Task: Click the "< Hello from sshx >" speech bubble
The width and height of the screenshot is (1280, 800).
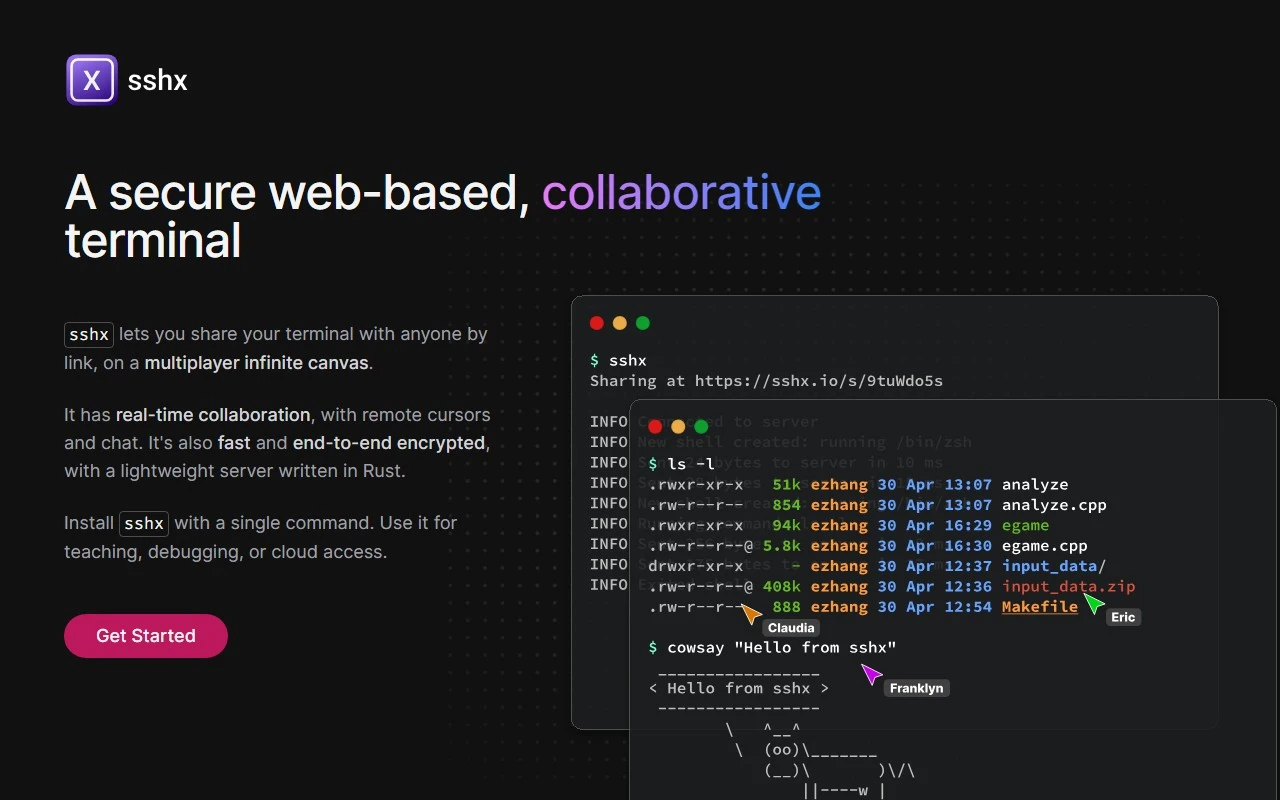Action: (x=739, y=688)
